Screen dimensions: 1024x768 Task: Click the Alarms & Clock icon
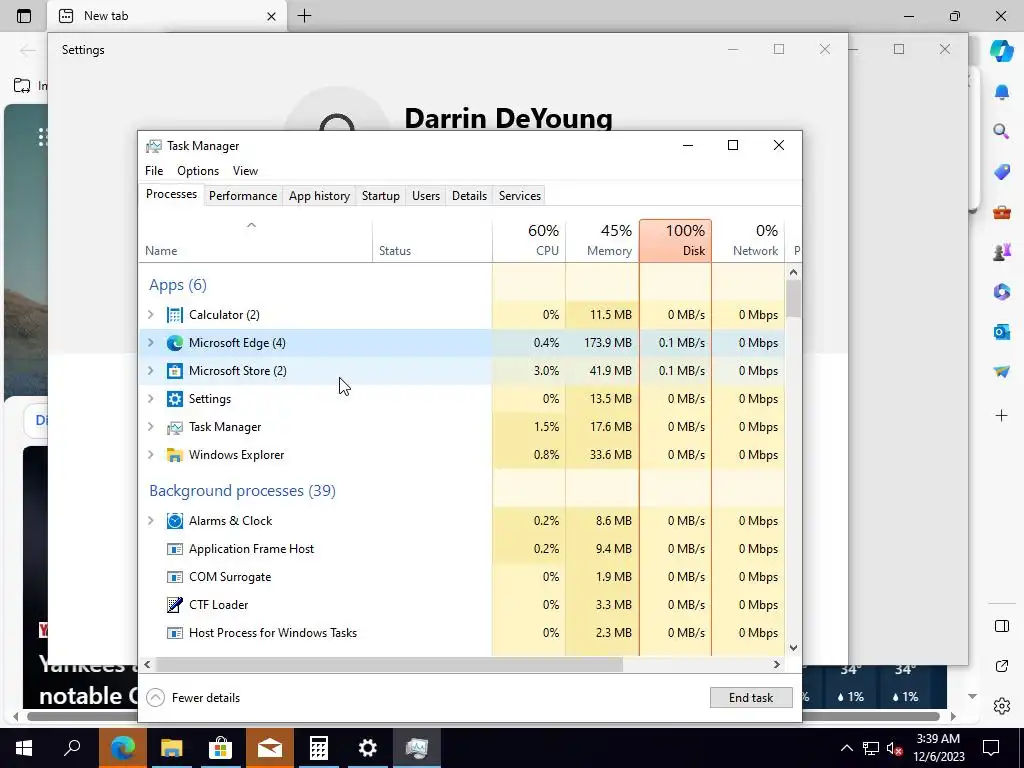click(174, 521)
